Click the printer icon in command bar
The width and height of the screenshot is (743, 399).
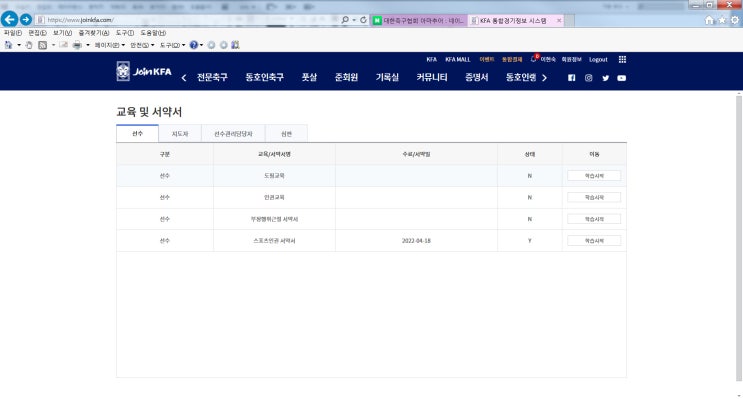[x=77, y=45]
